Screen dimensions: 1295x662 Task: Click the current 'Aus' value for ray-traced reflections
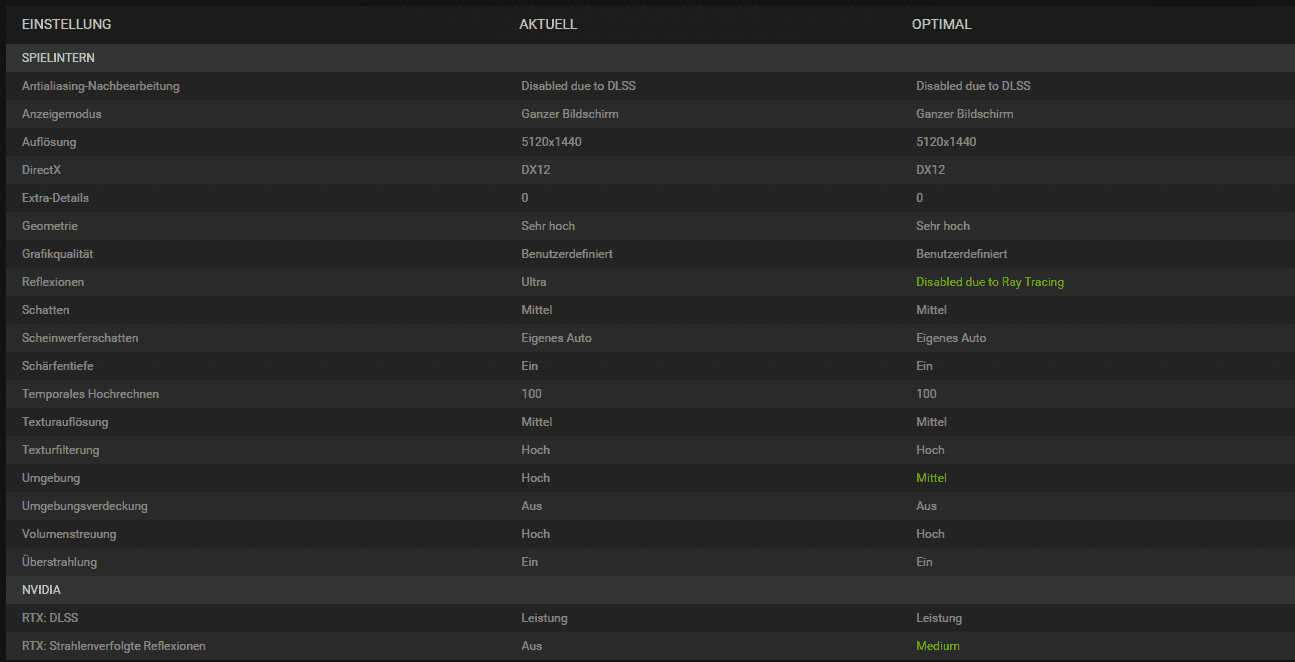[x=531, y=646]
